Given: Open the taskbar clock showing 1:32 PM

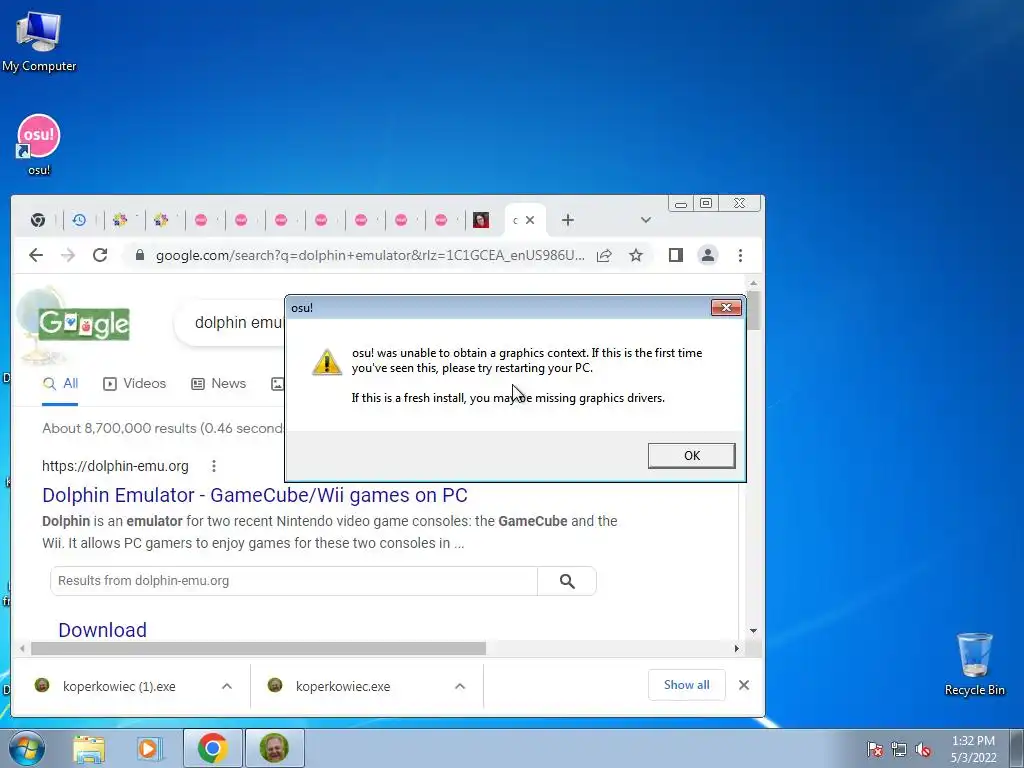Looking at the screenshot, I should (x=973, y=749).
